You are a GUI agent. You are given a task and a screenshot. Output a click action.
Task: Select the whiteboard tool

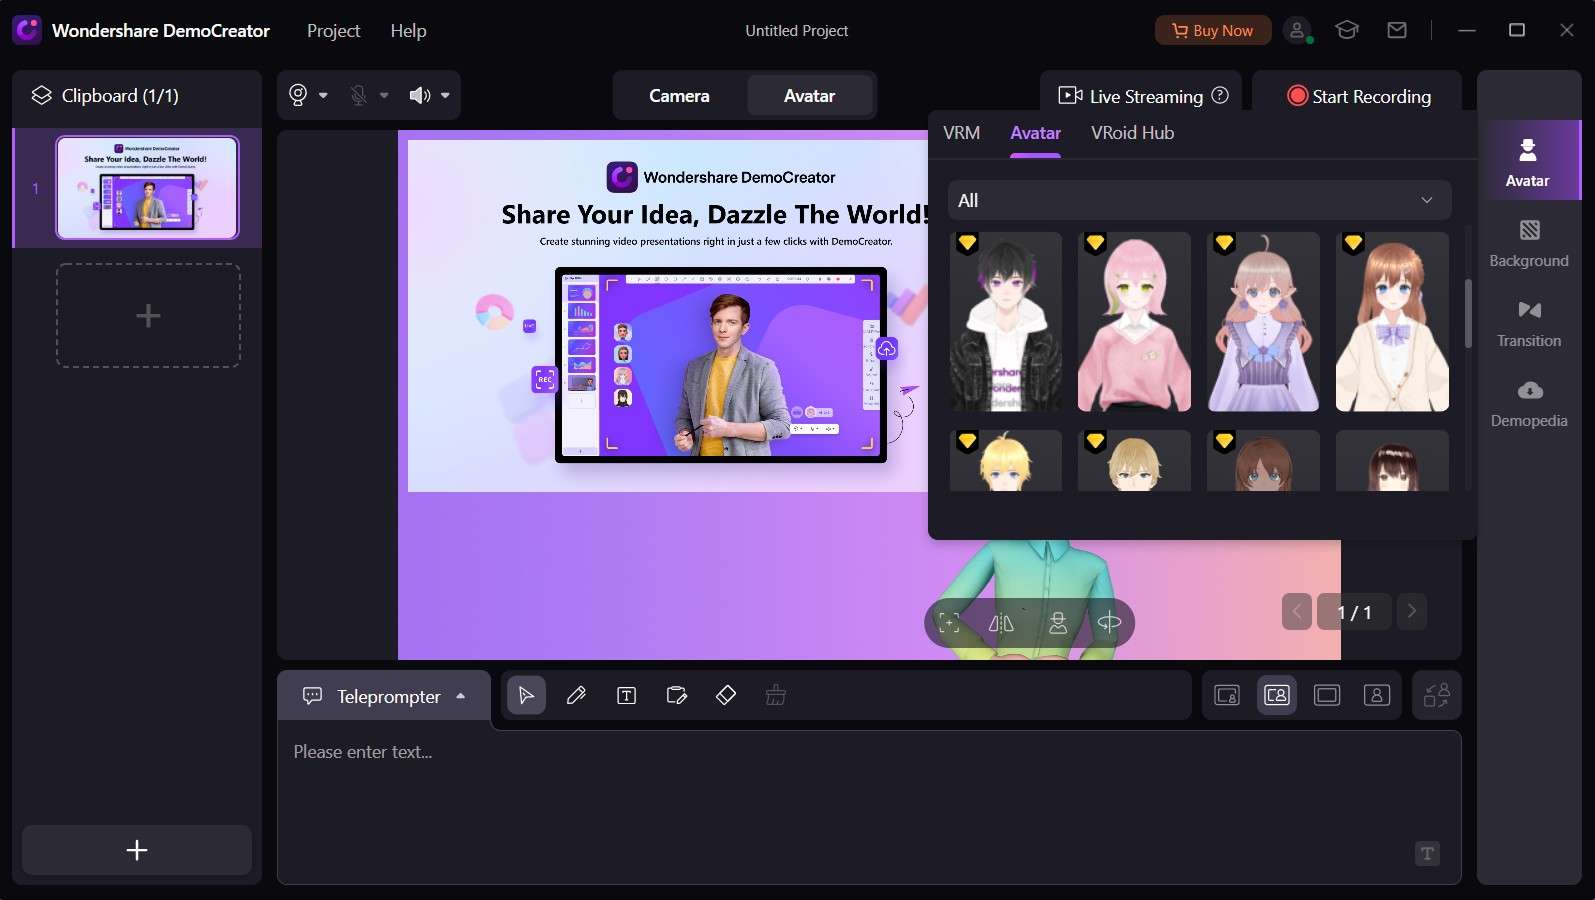(677, 695)
